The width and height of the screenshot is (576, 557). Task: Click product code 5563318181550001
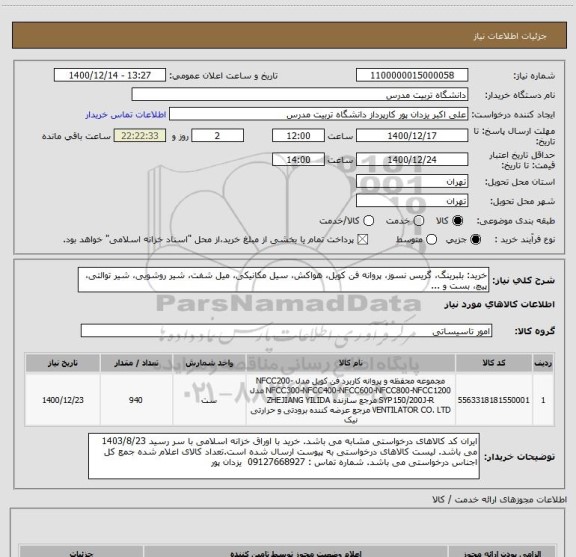click(494, 400)
